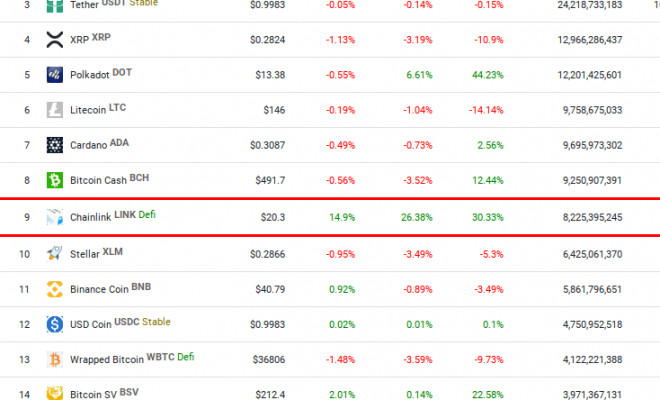
Task: Open the Bitcoin SV coin page
Action: (x=93, y=395)
